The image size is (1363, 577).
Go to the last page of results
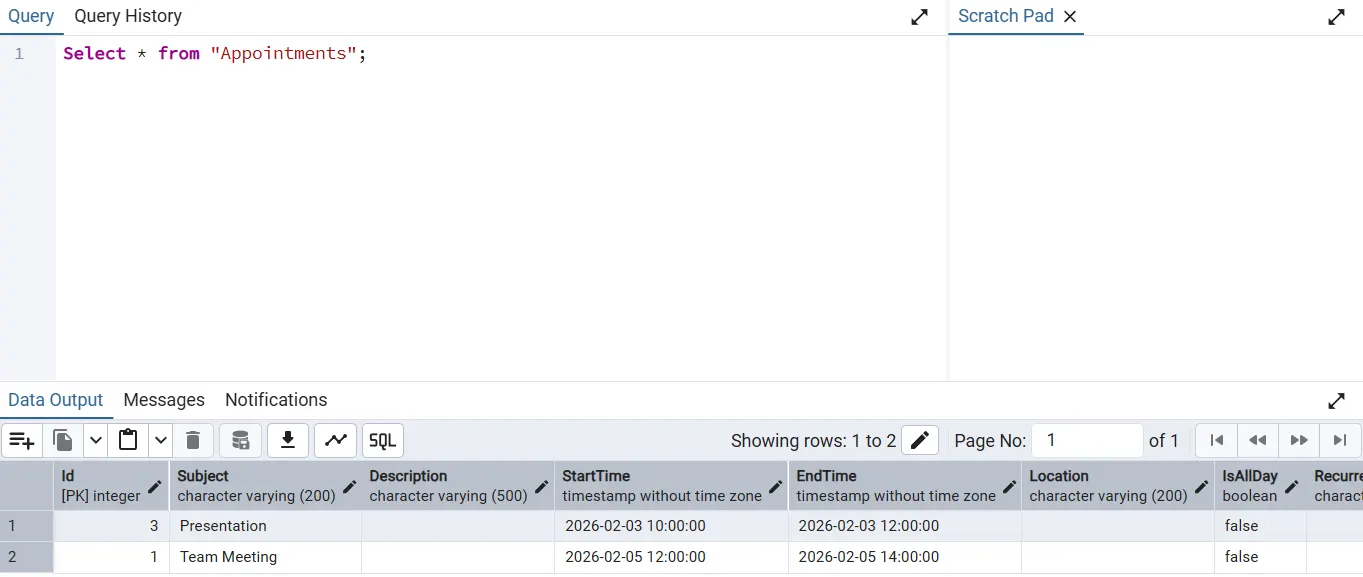coord(1340,440)
